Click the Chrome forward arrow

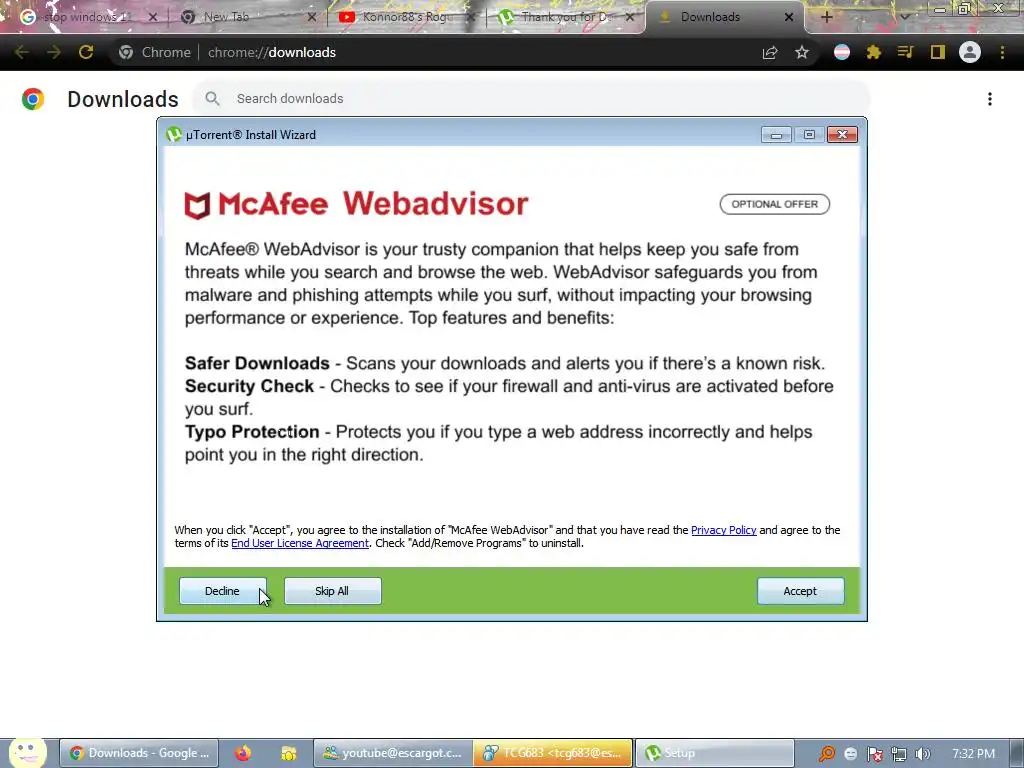(x=54, y=52)
